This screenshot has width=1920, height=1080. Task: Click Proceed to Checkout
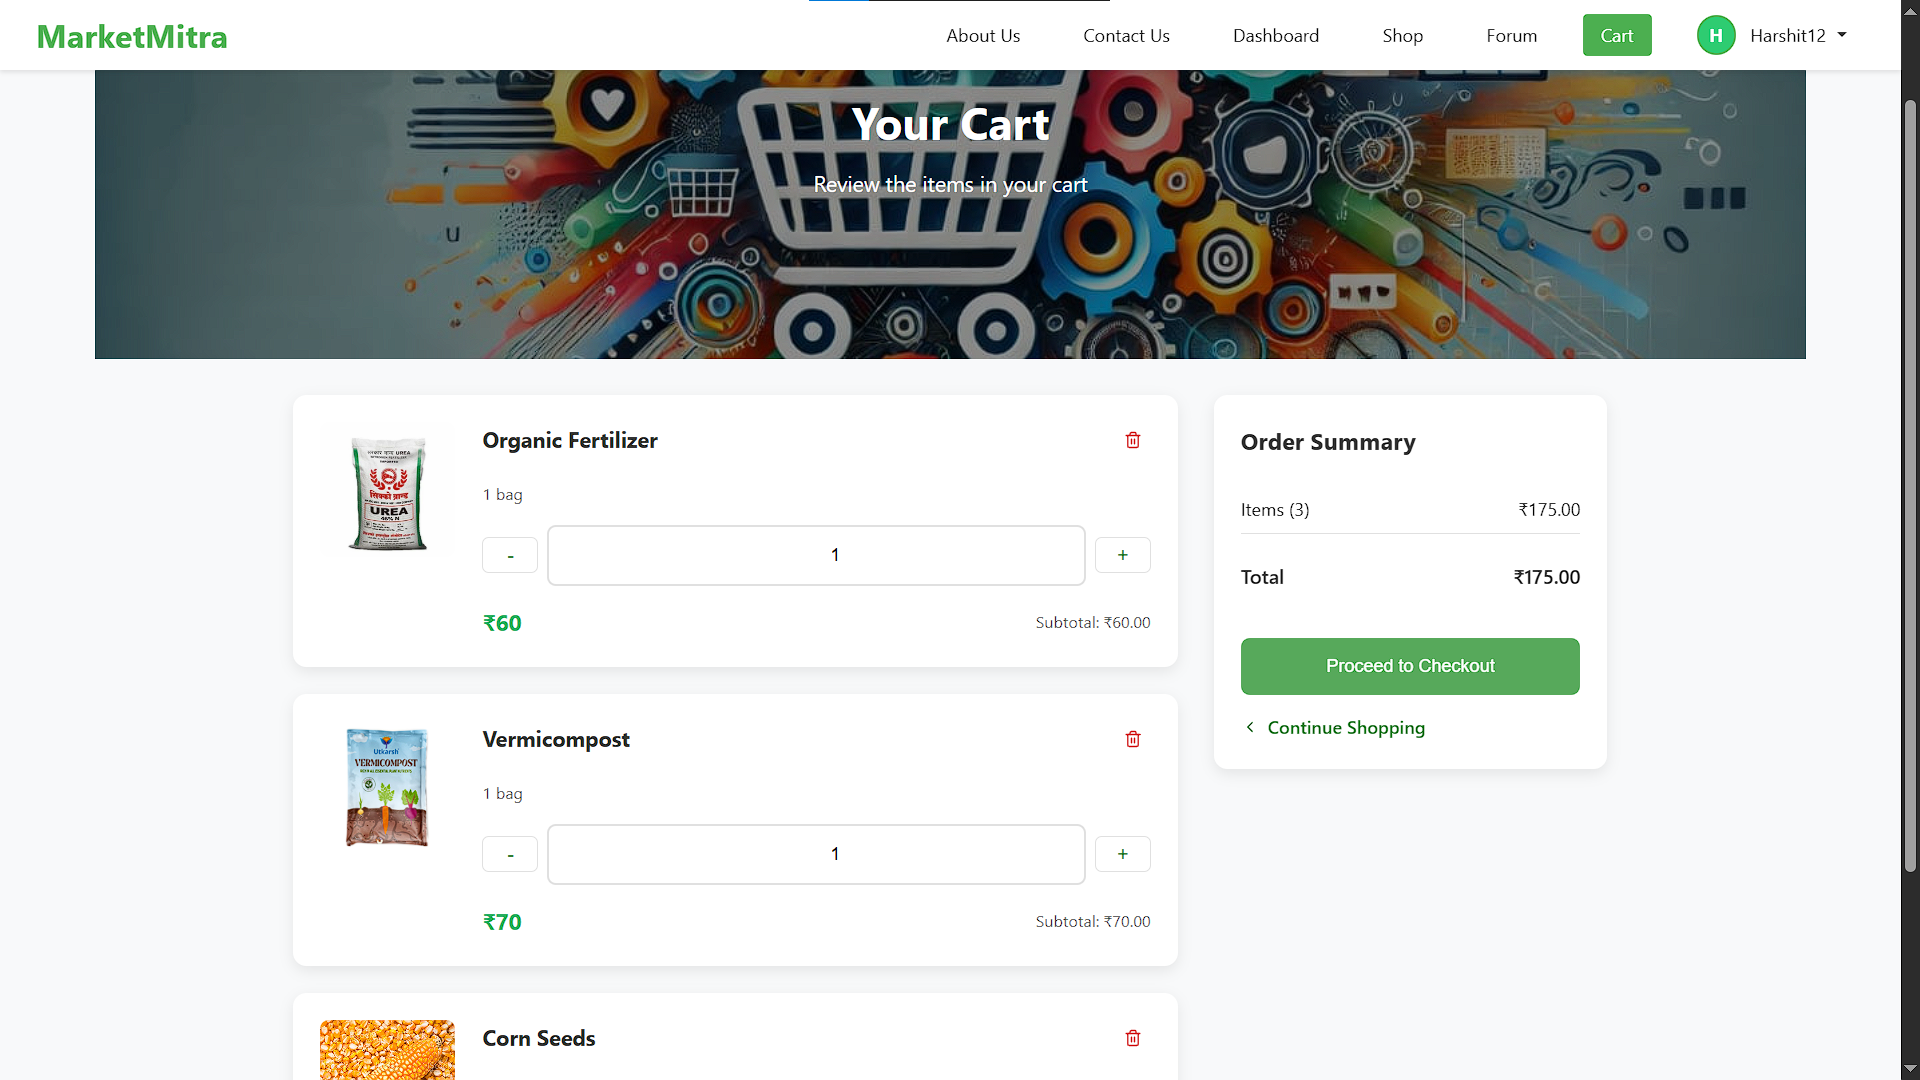click(1410, 666)
